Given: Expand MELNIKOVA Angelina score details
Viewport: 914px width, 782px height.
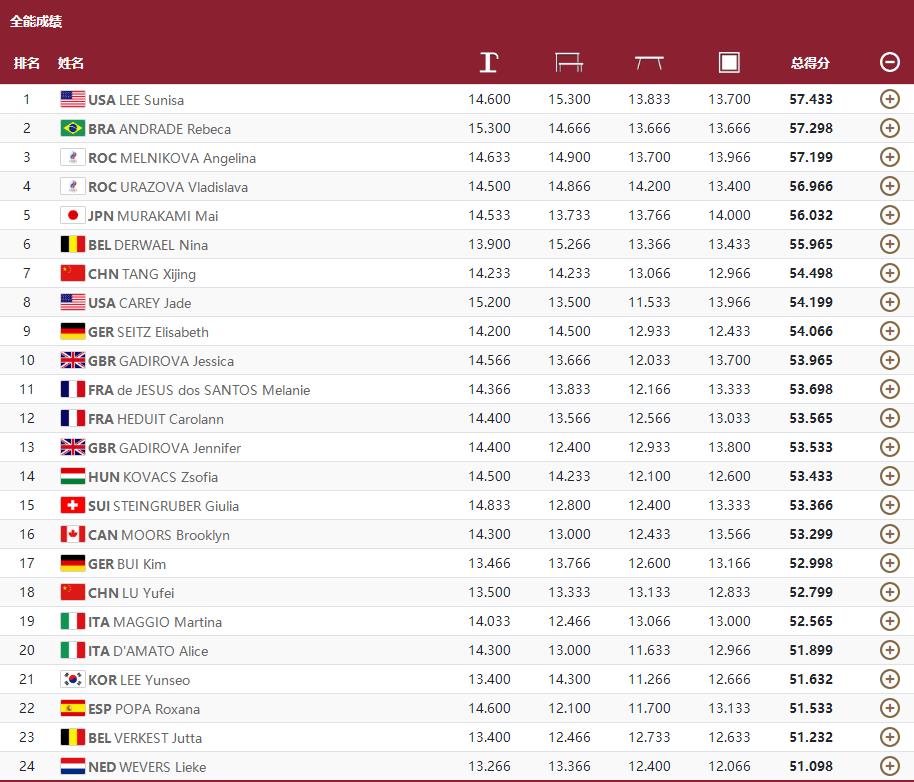Looking at the screenshot, I should point(890,157).
